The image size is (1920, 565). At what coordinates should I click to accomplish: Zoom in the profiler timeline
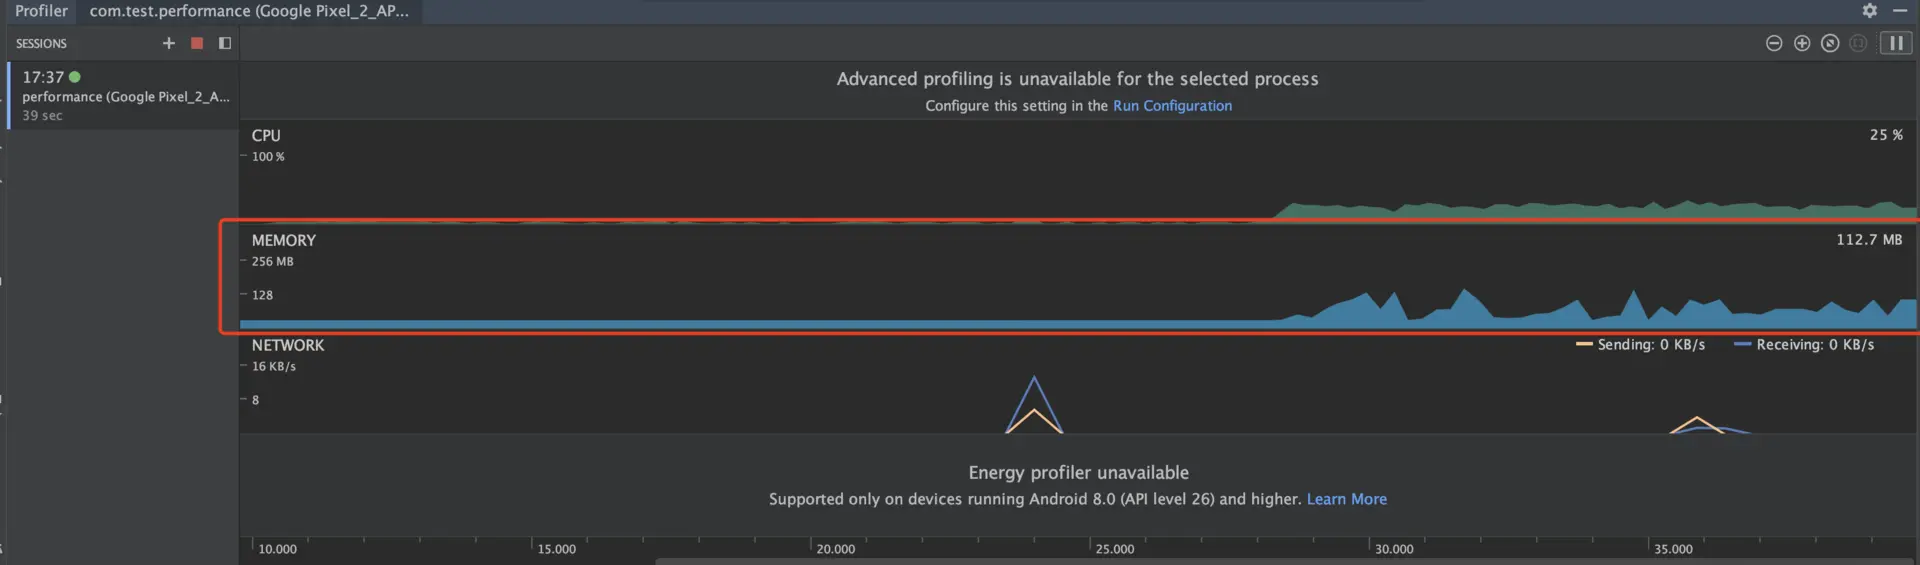pos(1802,43)
